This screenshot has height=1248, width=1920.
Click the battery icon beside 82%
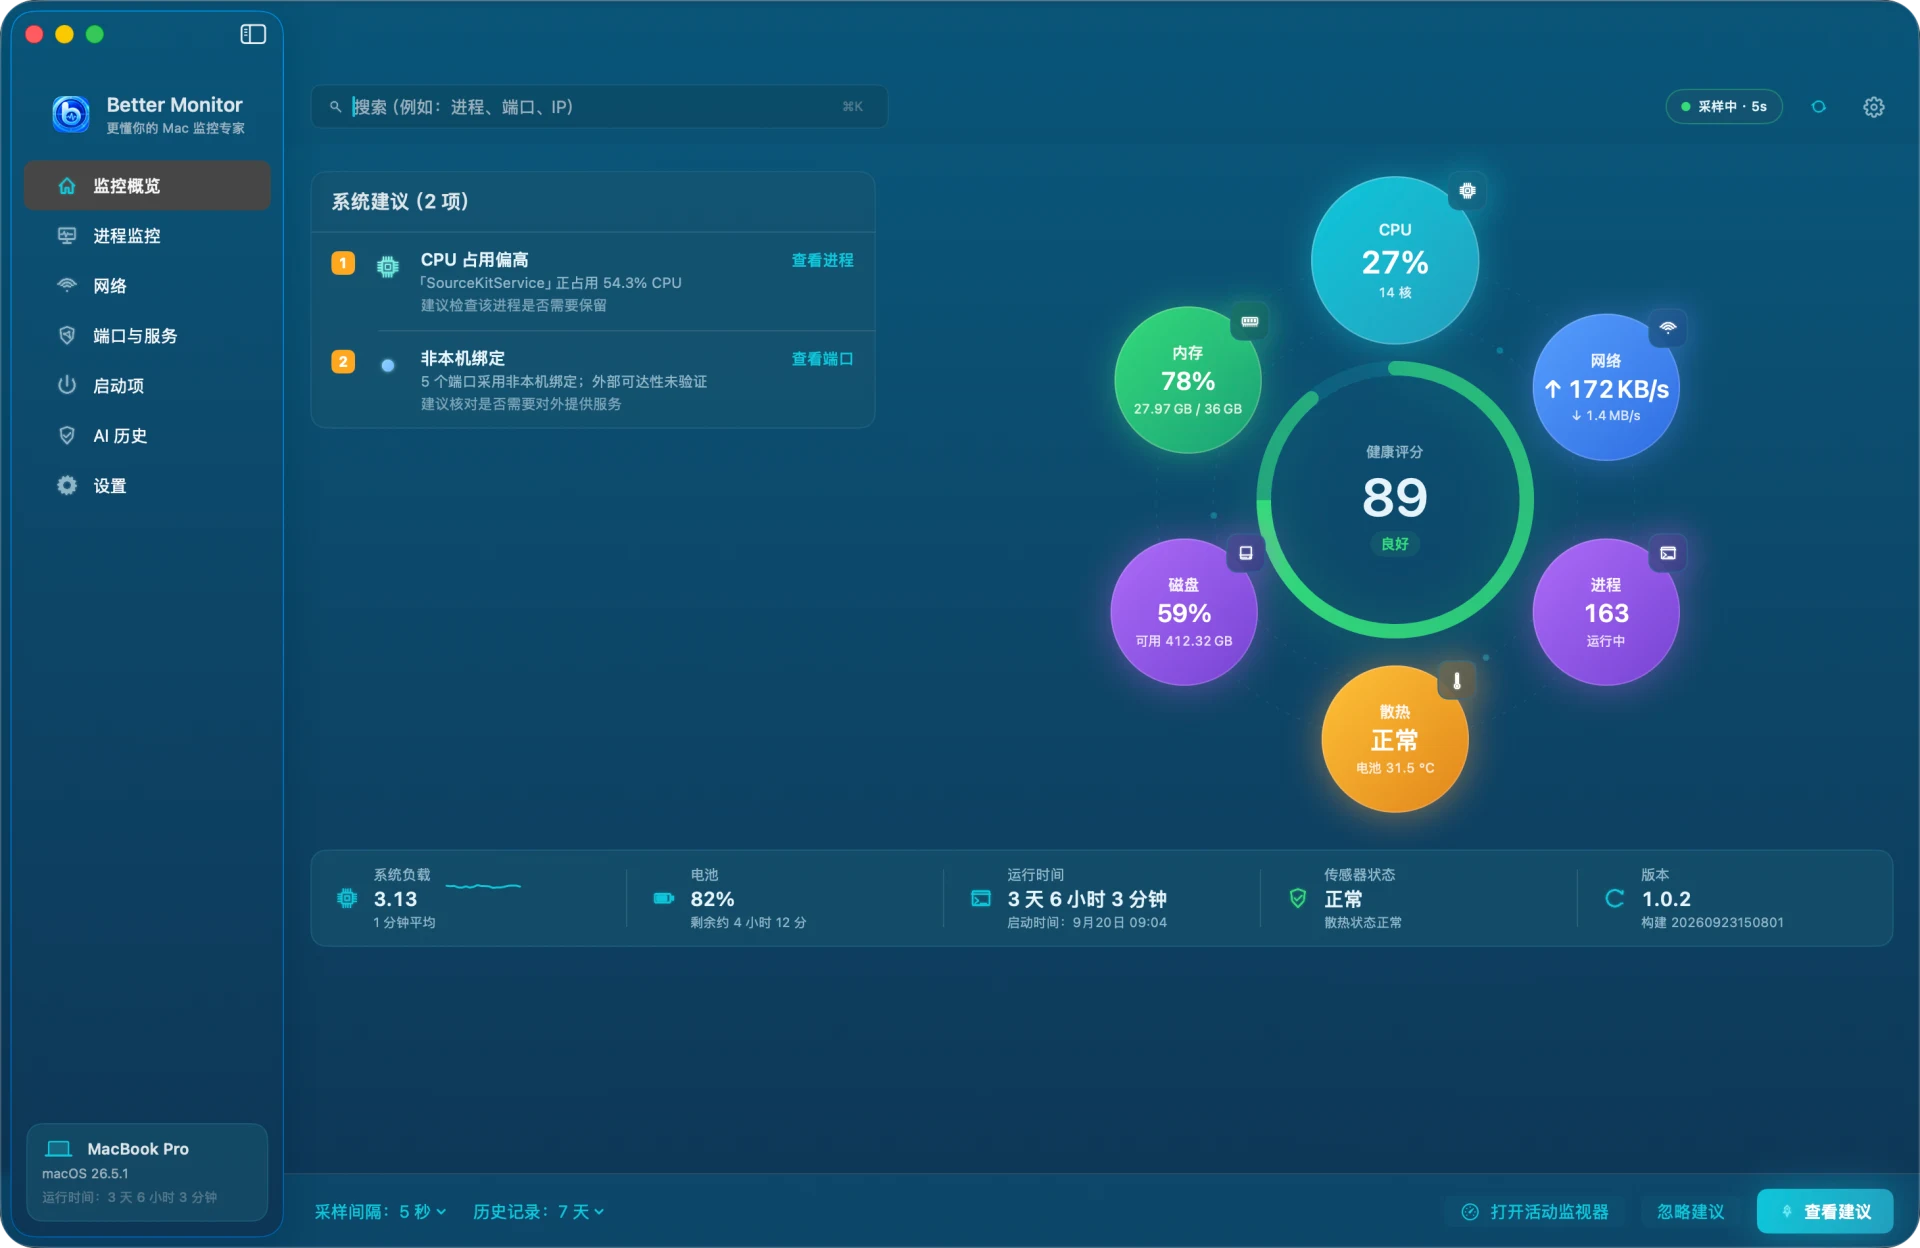(x=664, y=898)
